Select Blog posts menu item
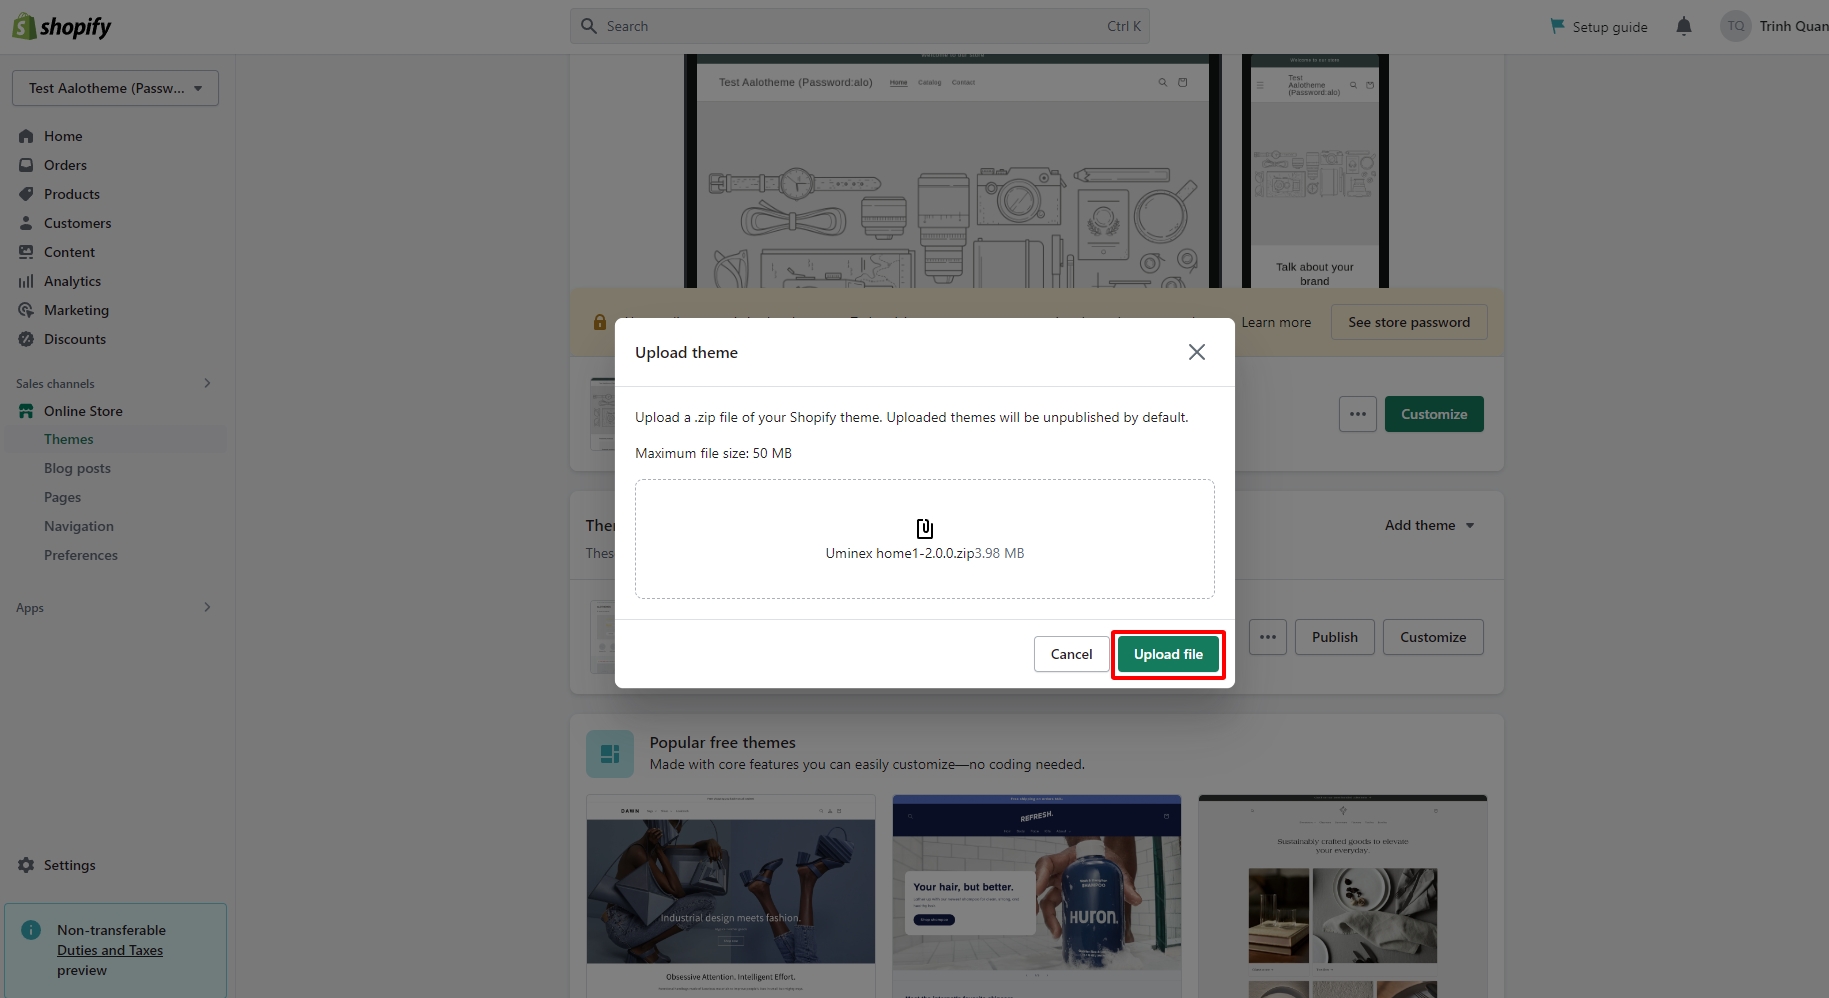1829x998 pixels. [77, 468]
